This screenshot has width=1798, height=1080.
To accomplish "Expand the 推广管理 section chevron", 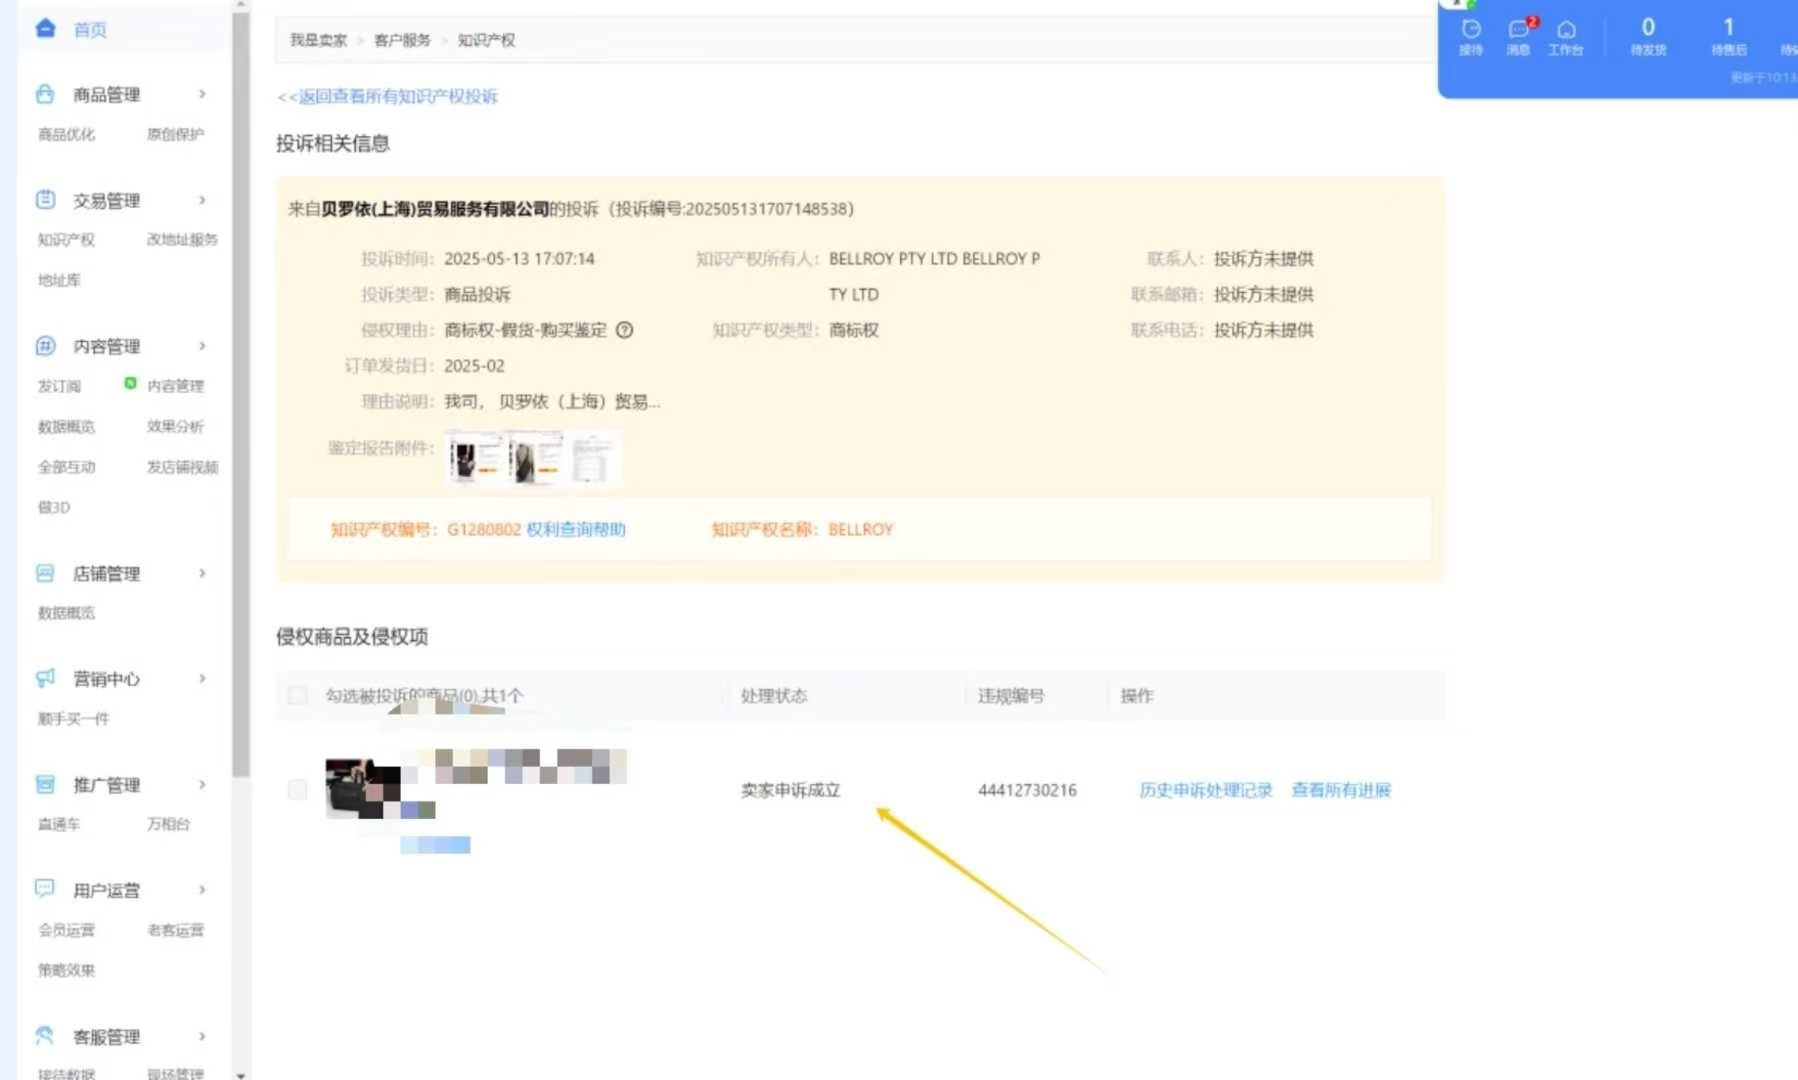I will 203,785.
